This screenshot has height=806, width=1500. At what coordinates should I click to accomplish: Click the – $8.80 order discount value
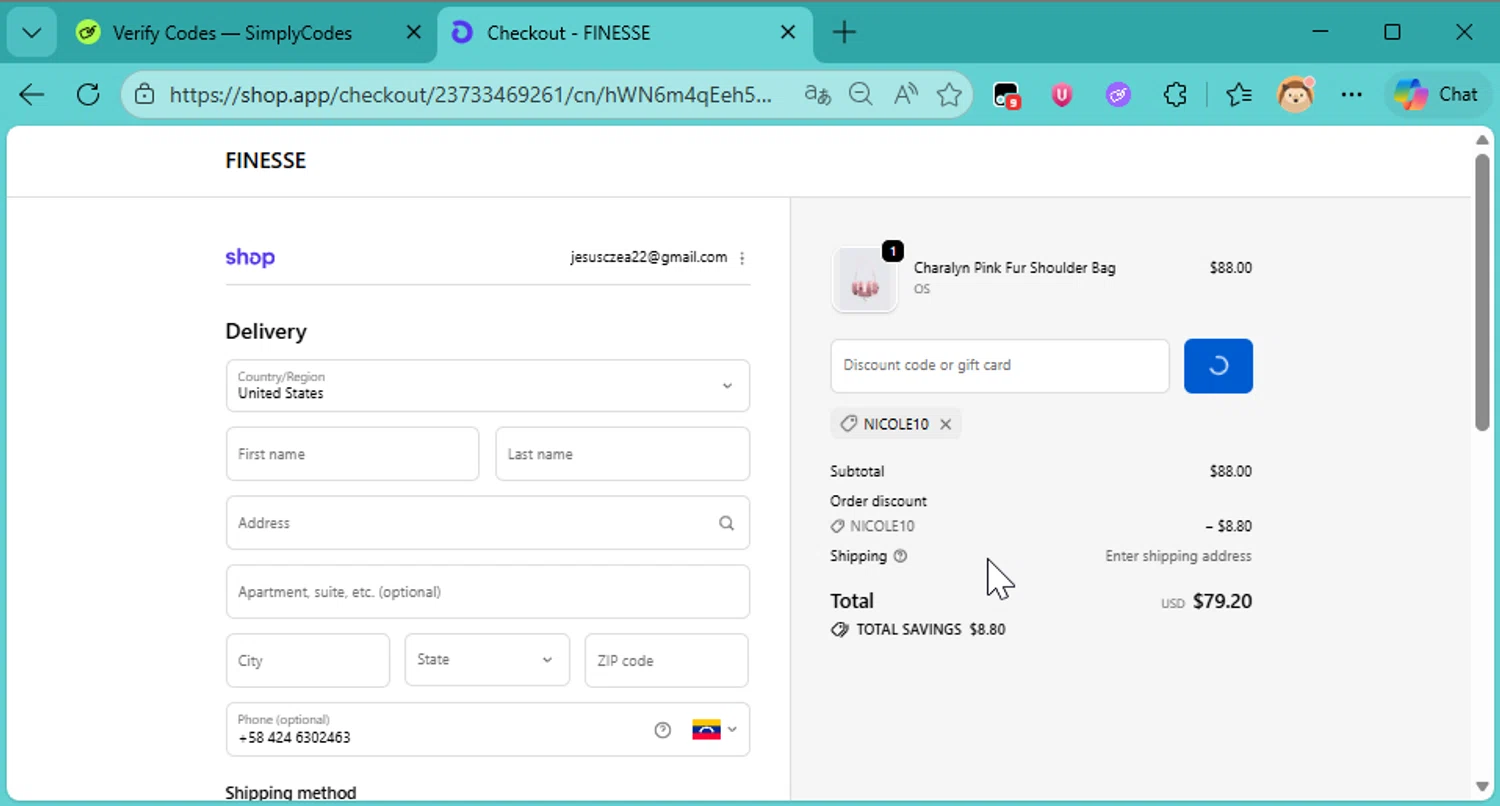point(1228,526)
